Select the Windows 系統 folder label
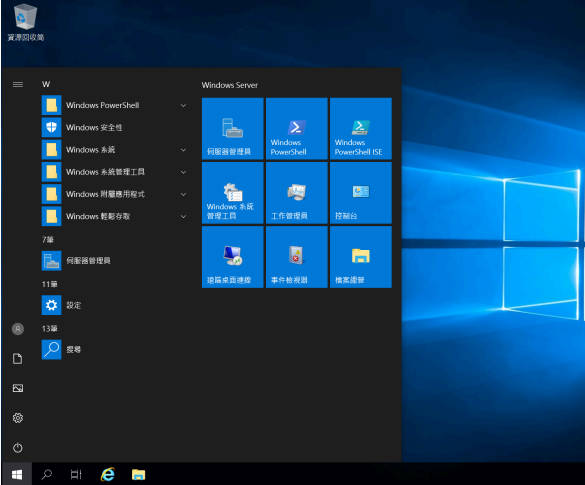585x485 pixels. [x=91, y=150]
